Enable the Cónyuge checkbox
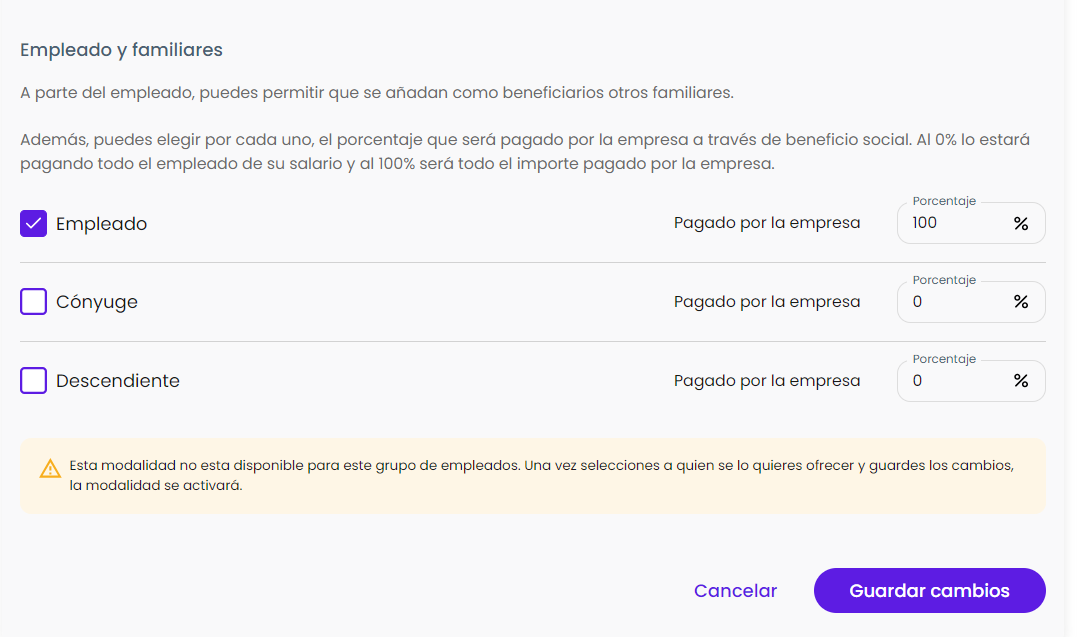 click(34, 301)
